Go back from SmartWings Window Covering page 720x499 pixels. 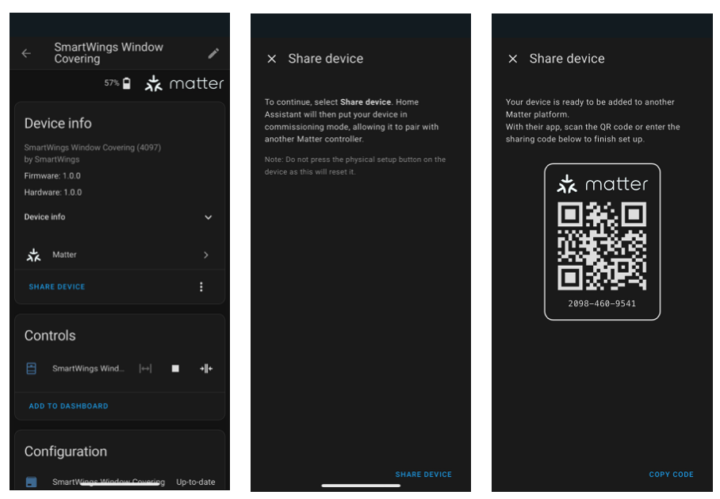(x=26, y=54)
